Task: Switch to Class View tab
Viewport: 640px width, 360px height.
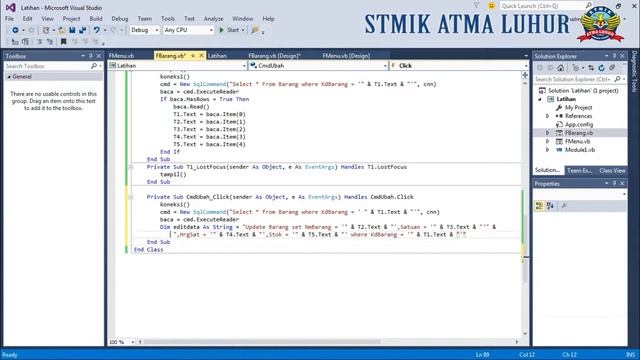Action: (x=612, y=171)
